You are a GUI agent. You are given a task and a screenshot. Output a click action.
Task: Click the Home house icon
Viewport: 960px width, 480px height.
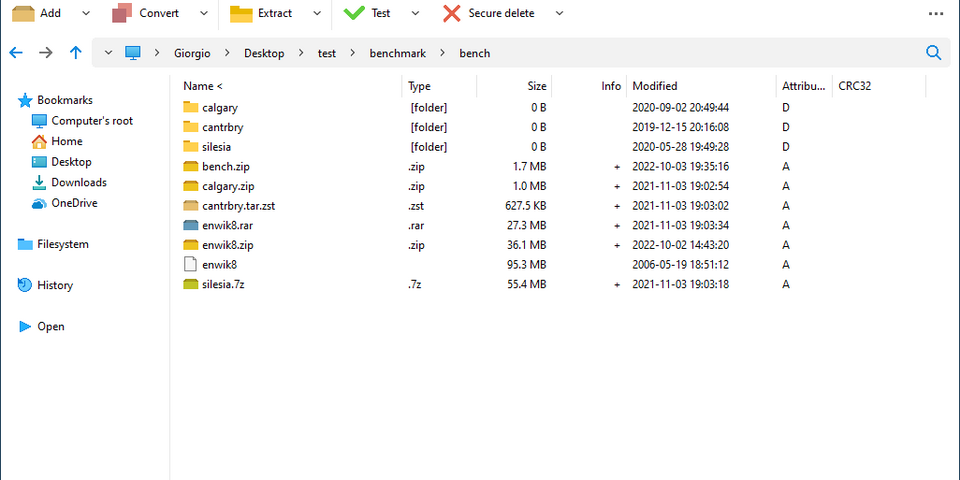(x=39, y=141)
